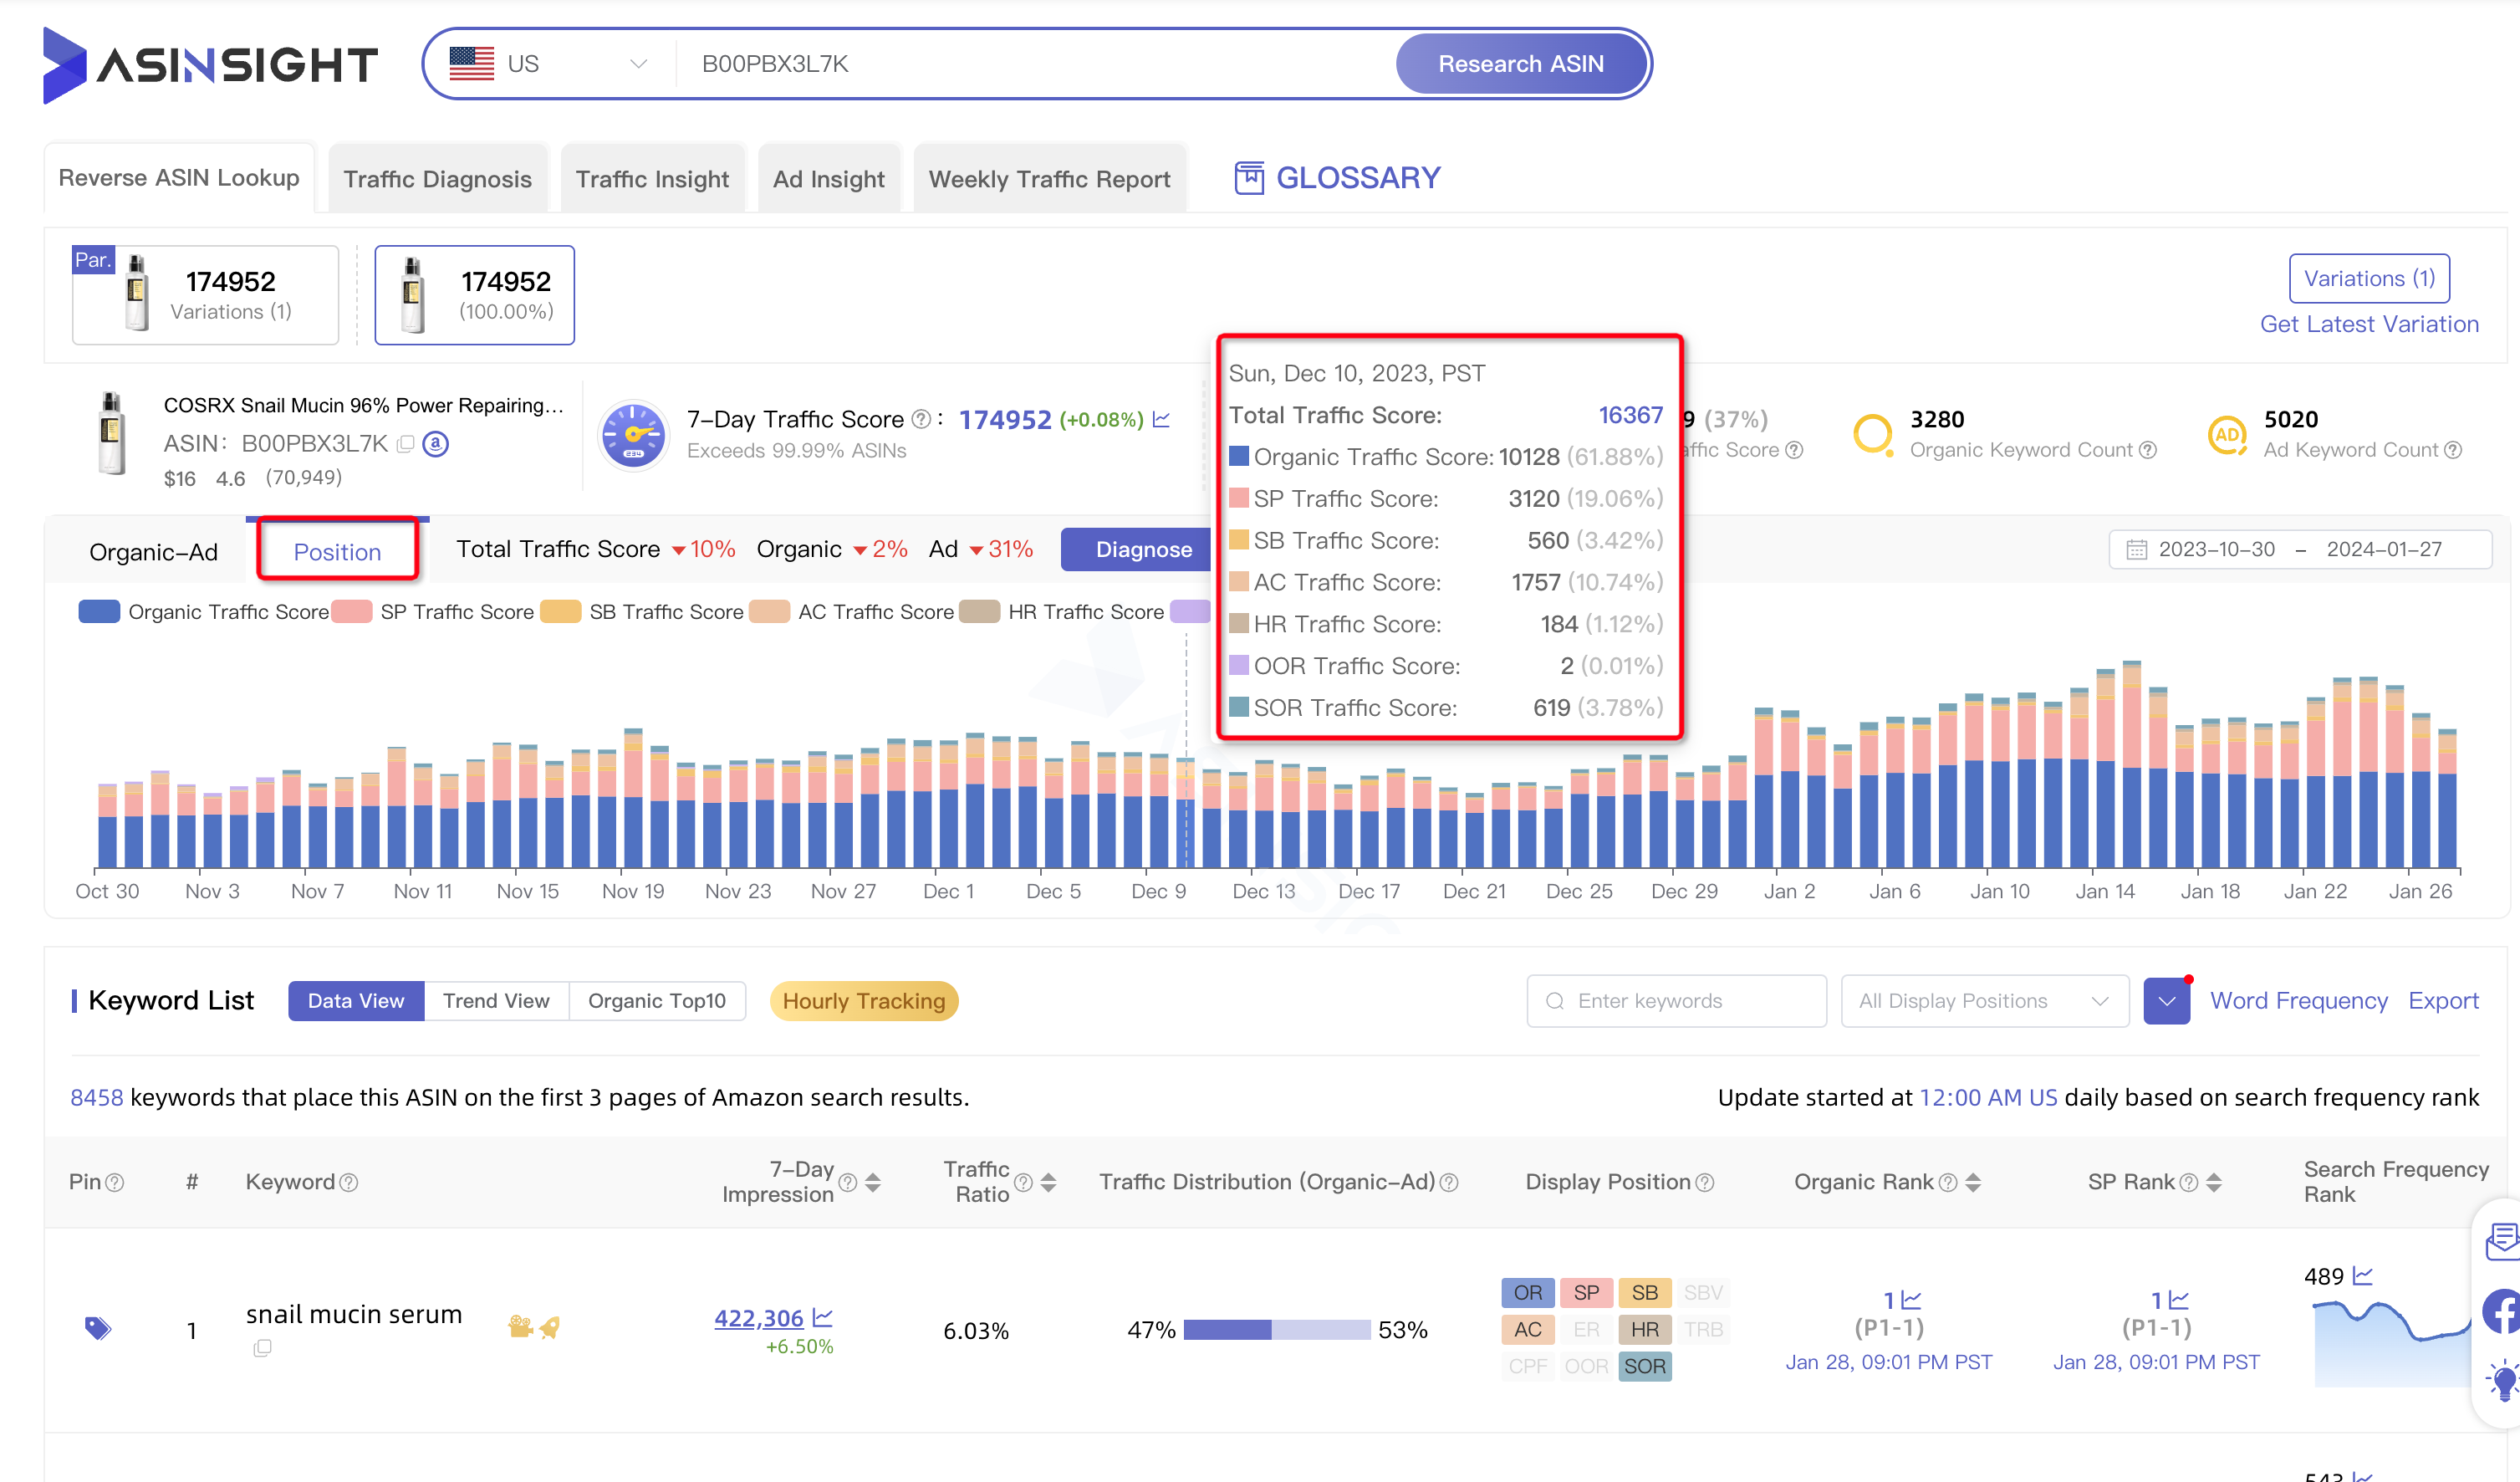Toggle SB Traffic Score legend swatch
This screenshot has height=1482, width=2520.
pos(561,612)
